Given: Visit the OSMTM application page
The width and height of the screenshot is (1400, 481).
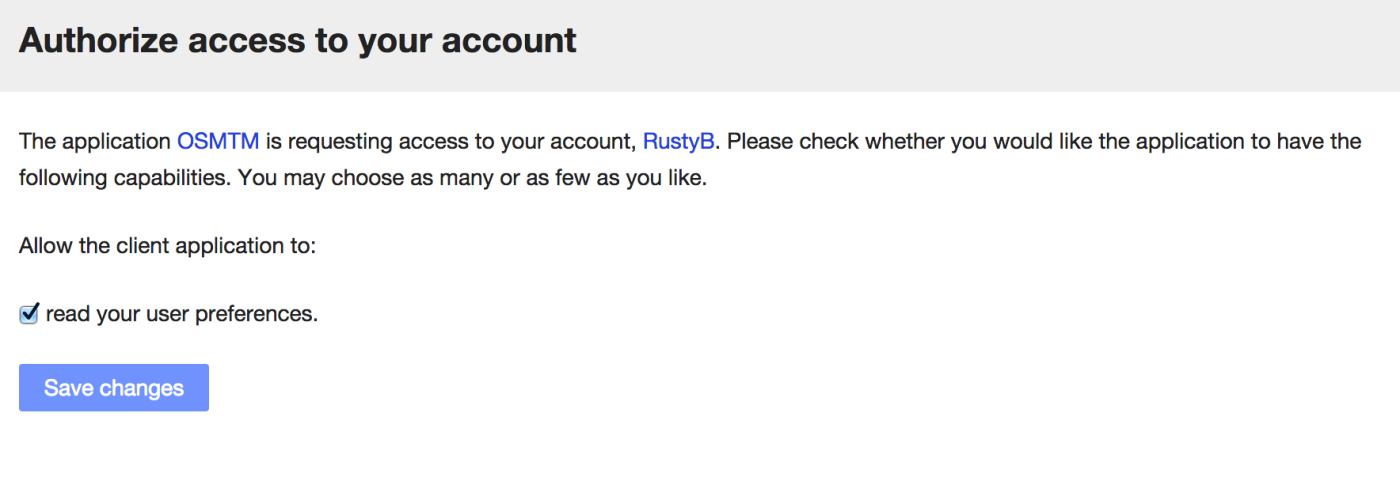Looking at the screenshot, I should 218,141.
